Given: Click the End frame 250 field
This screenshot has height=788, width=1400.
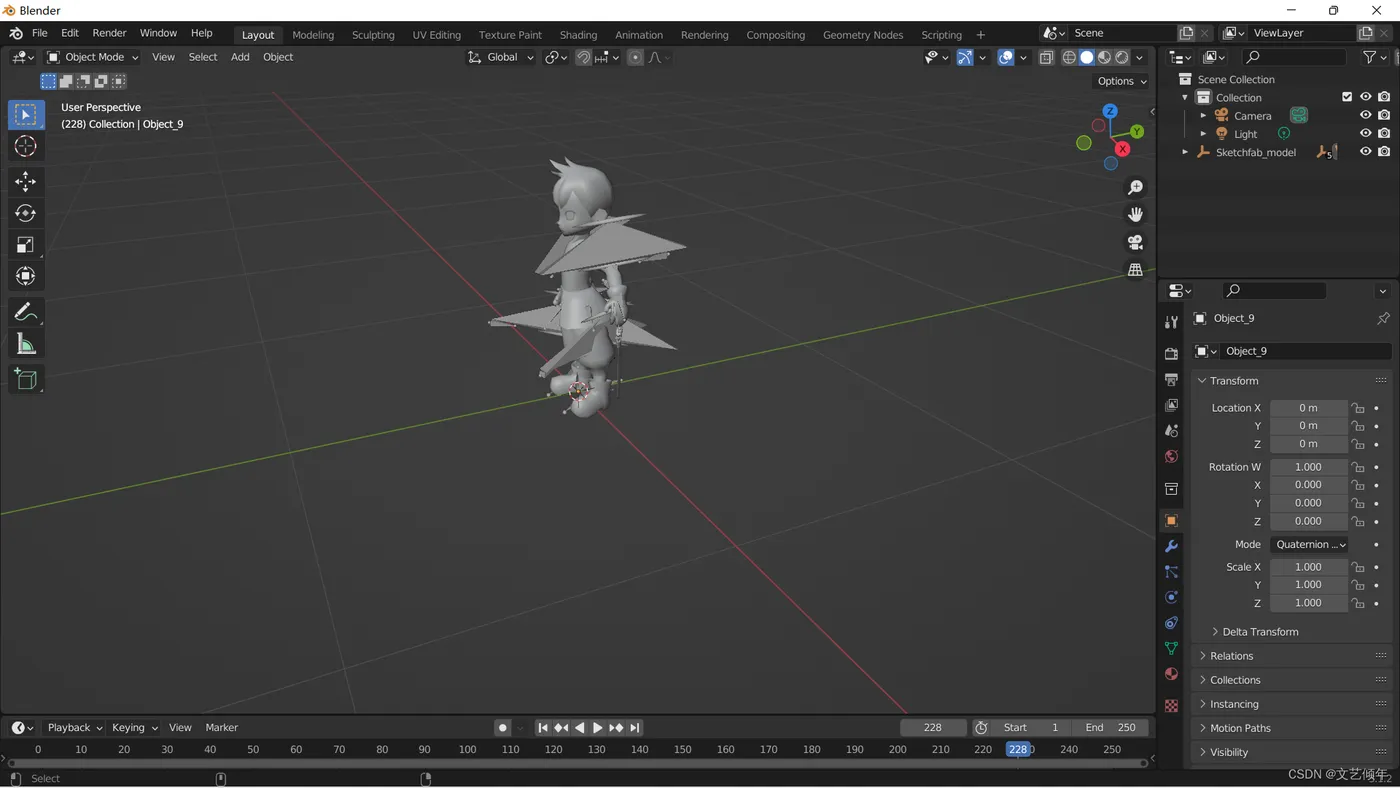Looking at the screenshot, I should [x=1111, y=728].
